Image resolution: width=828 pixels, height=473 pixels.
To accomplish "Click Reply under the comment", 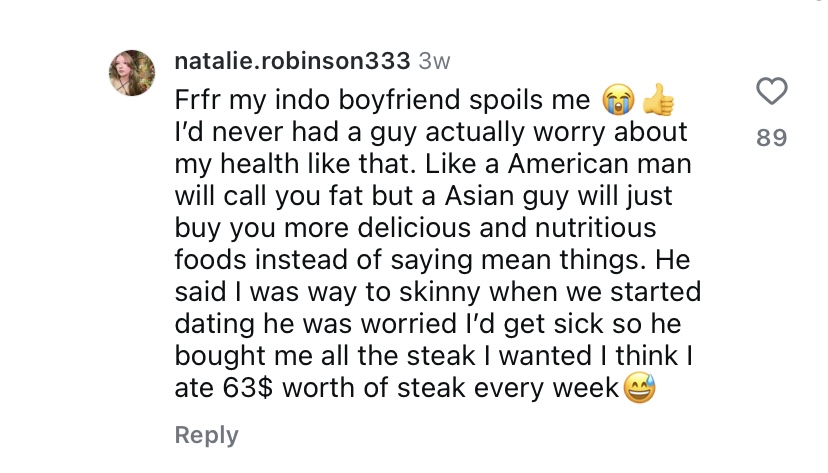I will point(206,436).
